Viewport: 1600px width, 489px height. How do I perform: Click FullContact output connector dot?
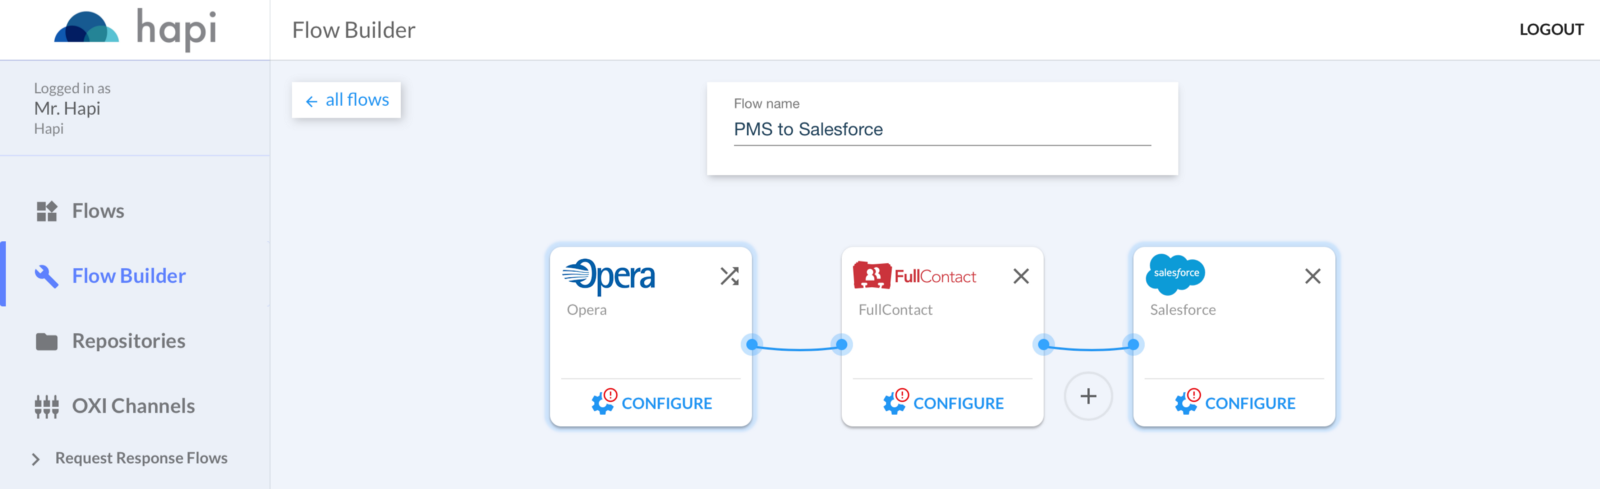(x=1044, y=345)
